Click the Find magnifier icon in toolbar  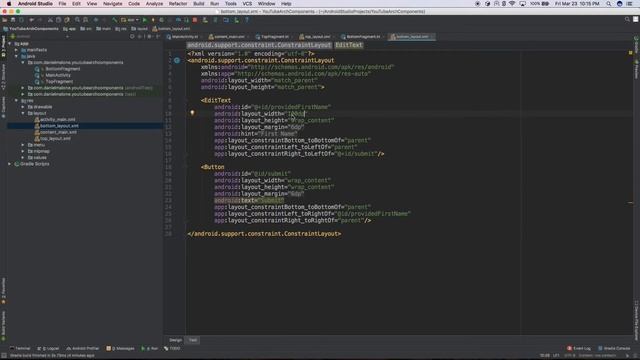[x=77, y=20]
